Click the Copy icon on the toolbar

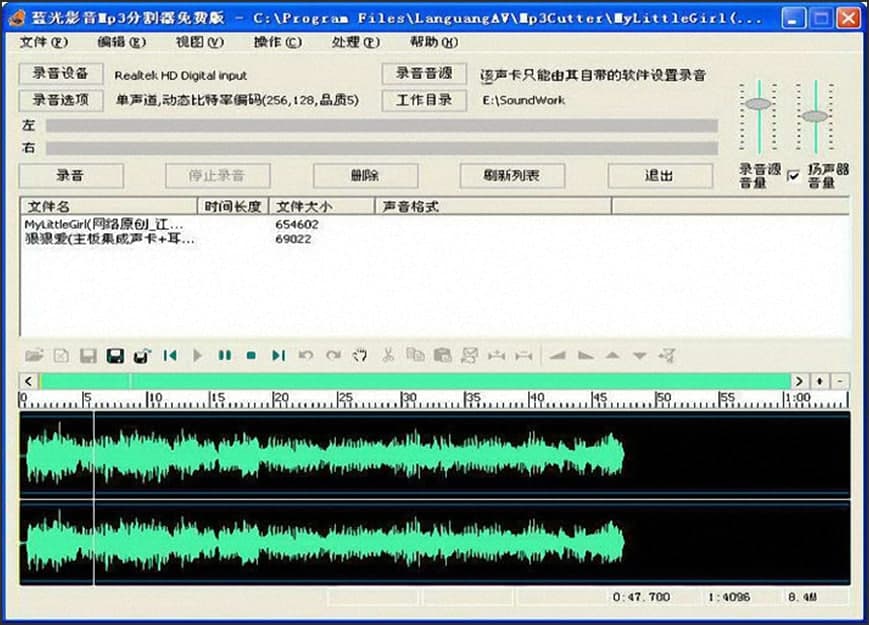point(417,355)
